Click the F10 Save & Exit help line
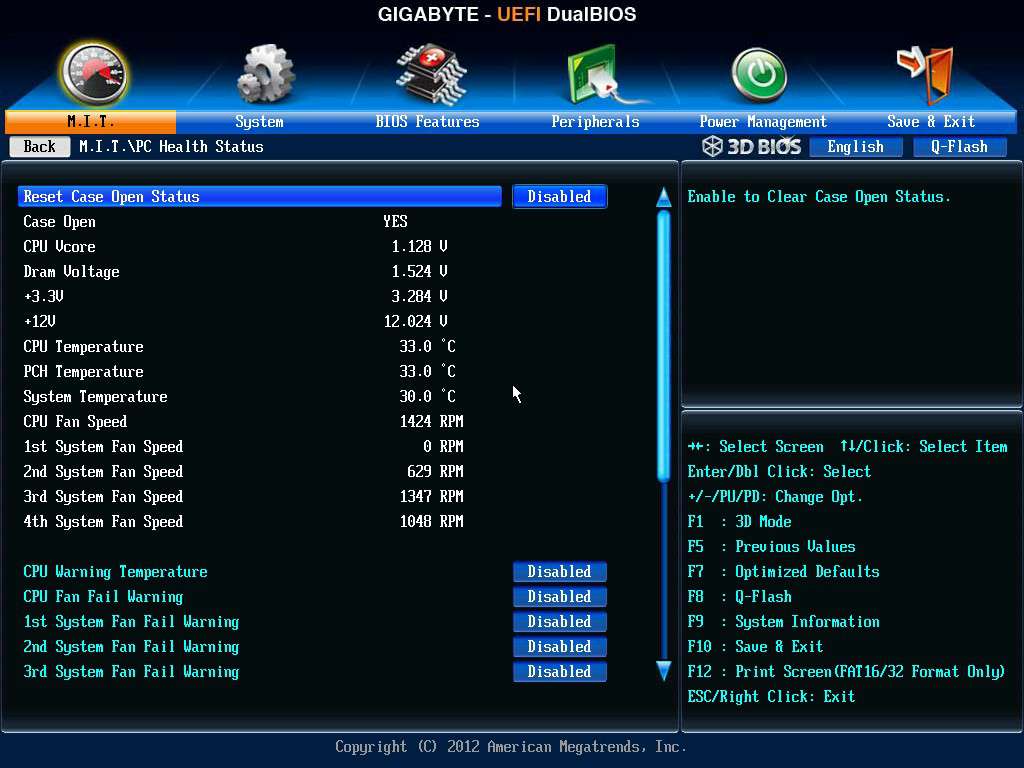1024x768 pixels. (755, 647)
